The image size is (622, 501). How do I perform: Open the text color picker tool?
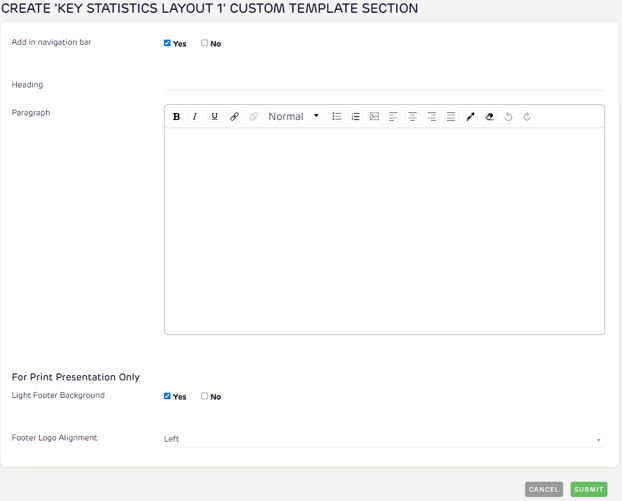pyautogui.click(x=470, y=117)
